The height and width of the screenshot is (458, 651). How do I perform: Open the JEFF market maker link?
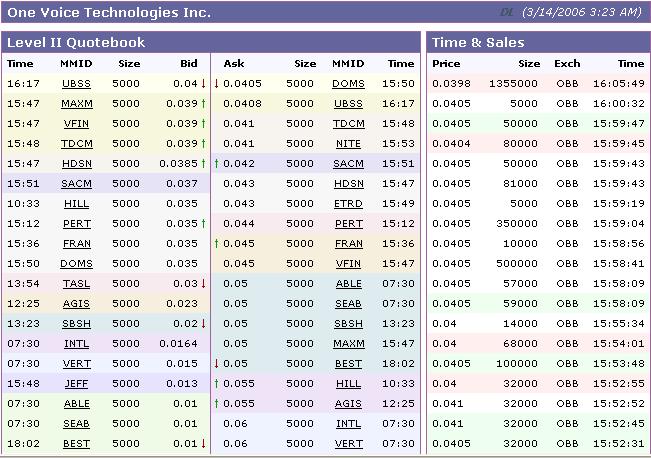coord(76,383)
